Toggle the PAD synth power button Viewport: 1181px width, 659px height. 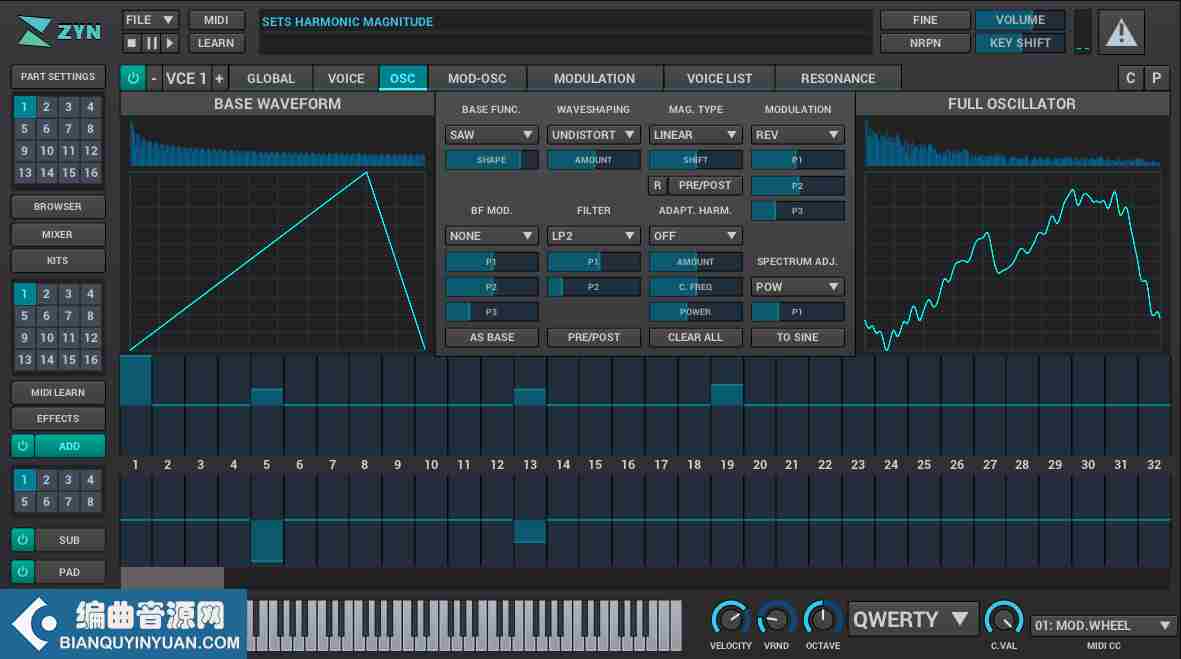[x=23, y=572]
